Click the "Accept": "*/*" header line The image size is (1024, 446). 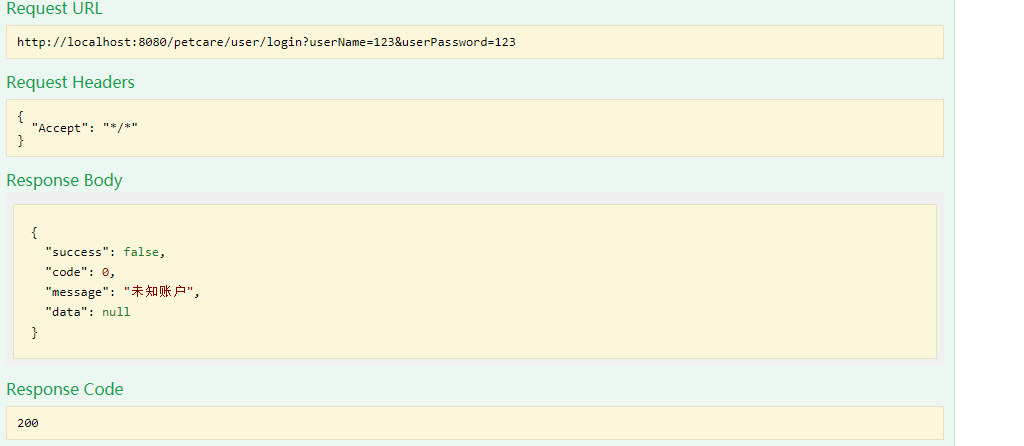[84, 128]
